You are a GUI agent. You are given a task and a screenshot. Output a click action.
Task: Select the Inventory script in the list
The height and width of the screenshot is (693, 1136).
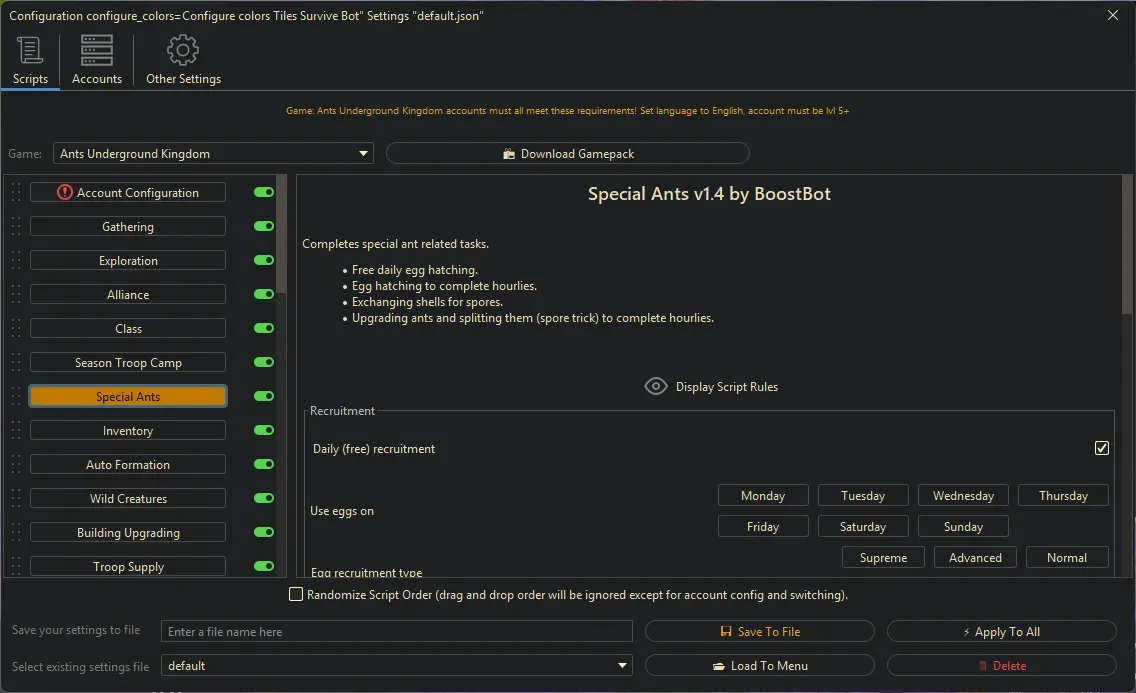(128, 431)
